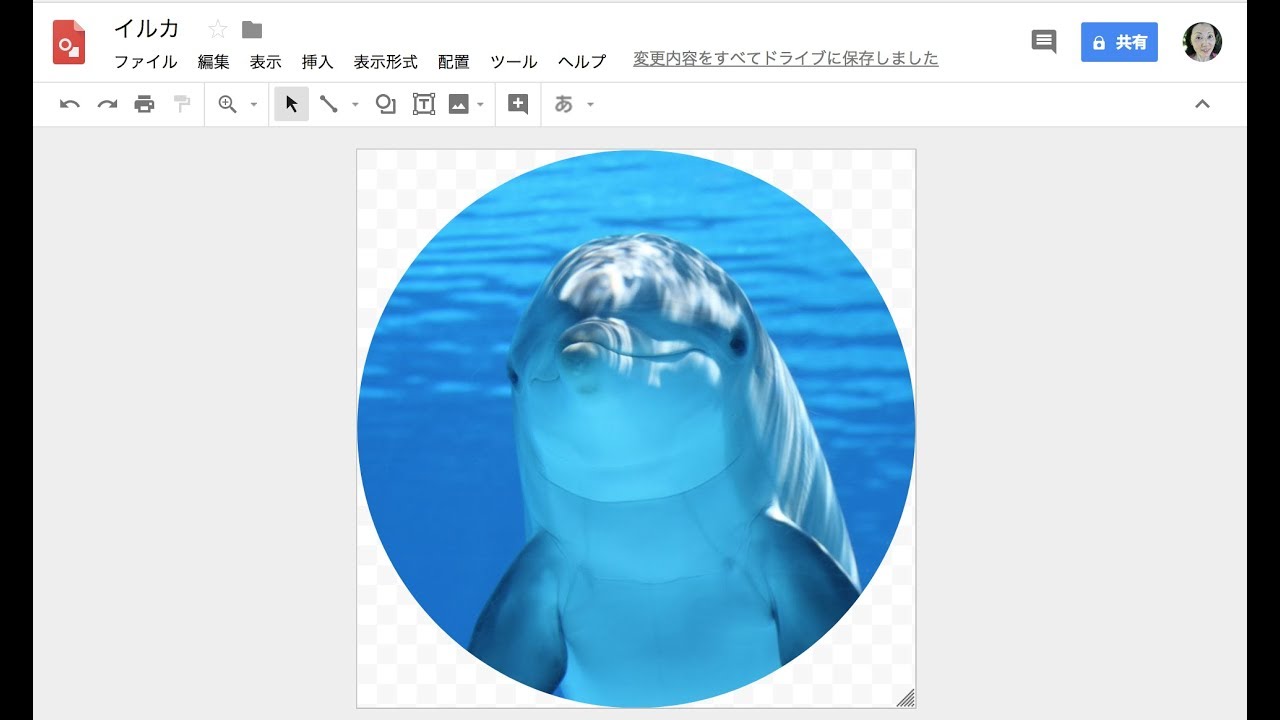Open comments history speech bubble icon
The height and width of the screenshot is (720, 1280).
pyautogui.click(x=1043, y=42)
